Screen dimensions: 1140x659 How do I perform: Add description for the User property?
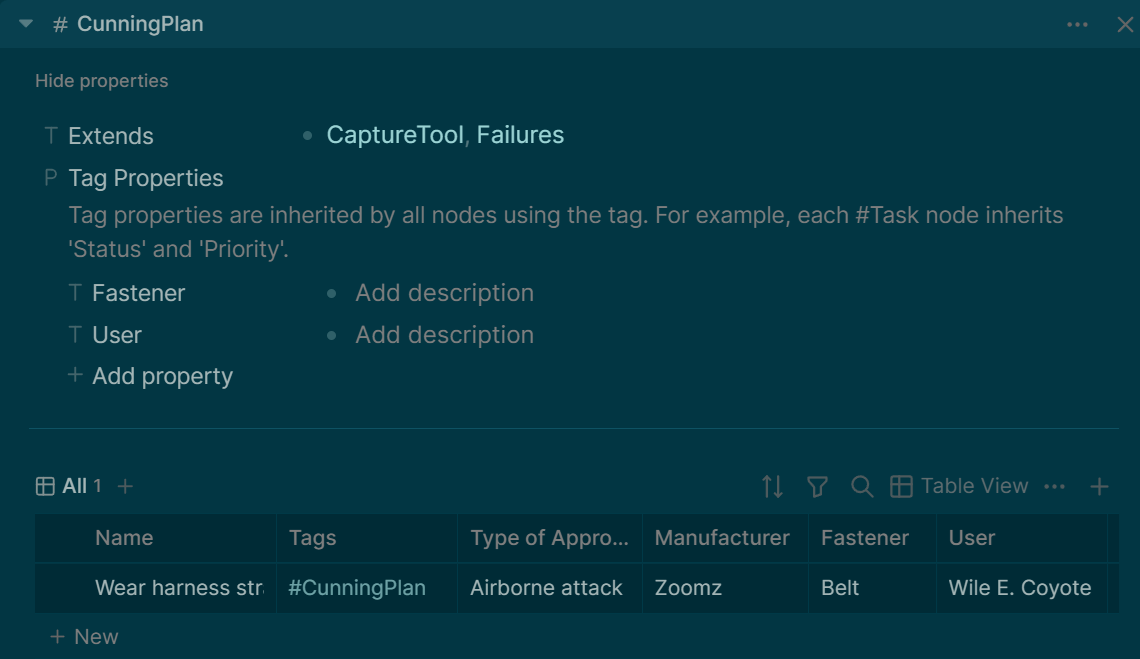coord(444,335)
